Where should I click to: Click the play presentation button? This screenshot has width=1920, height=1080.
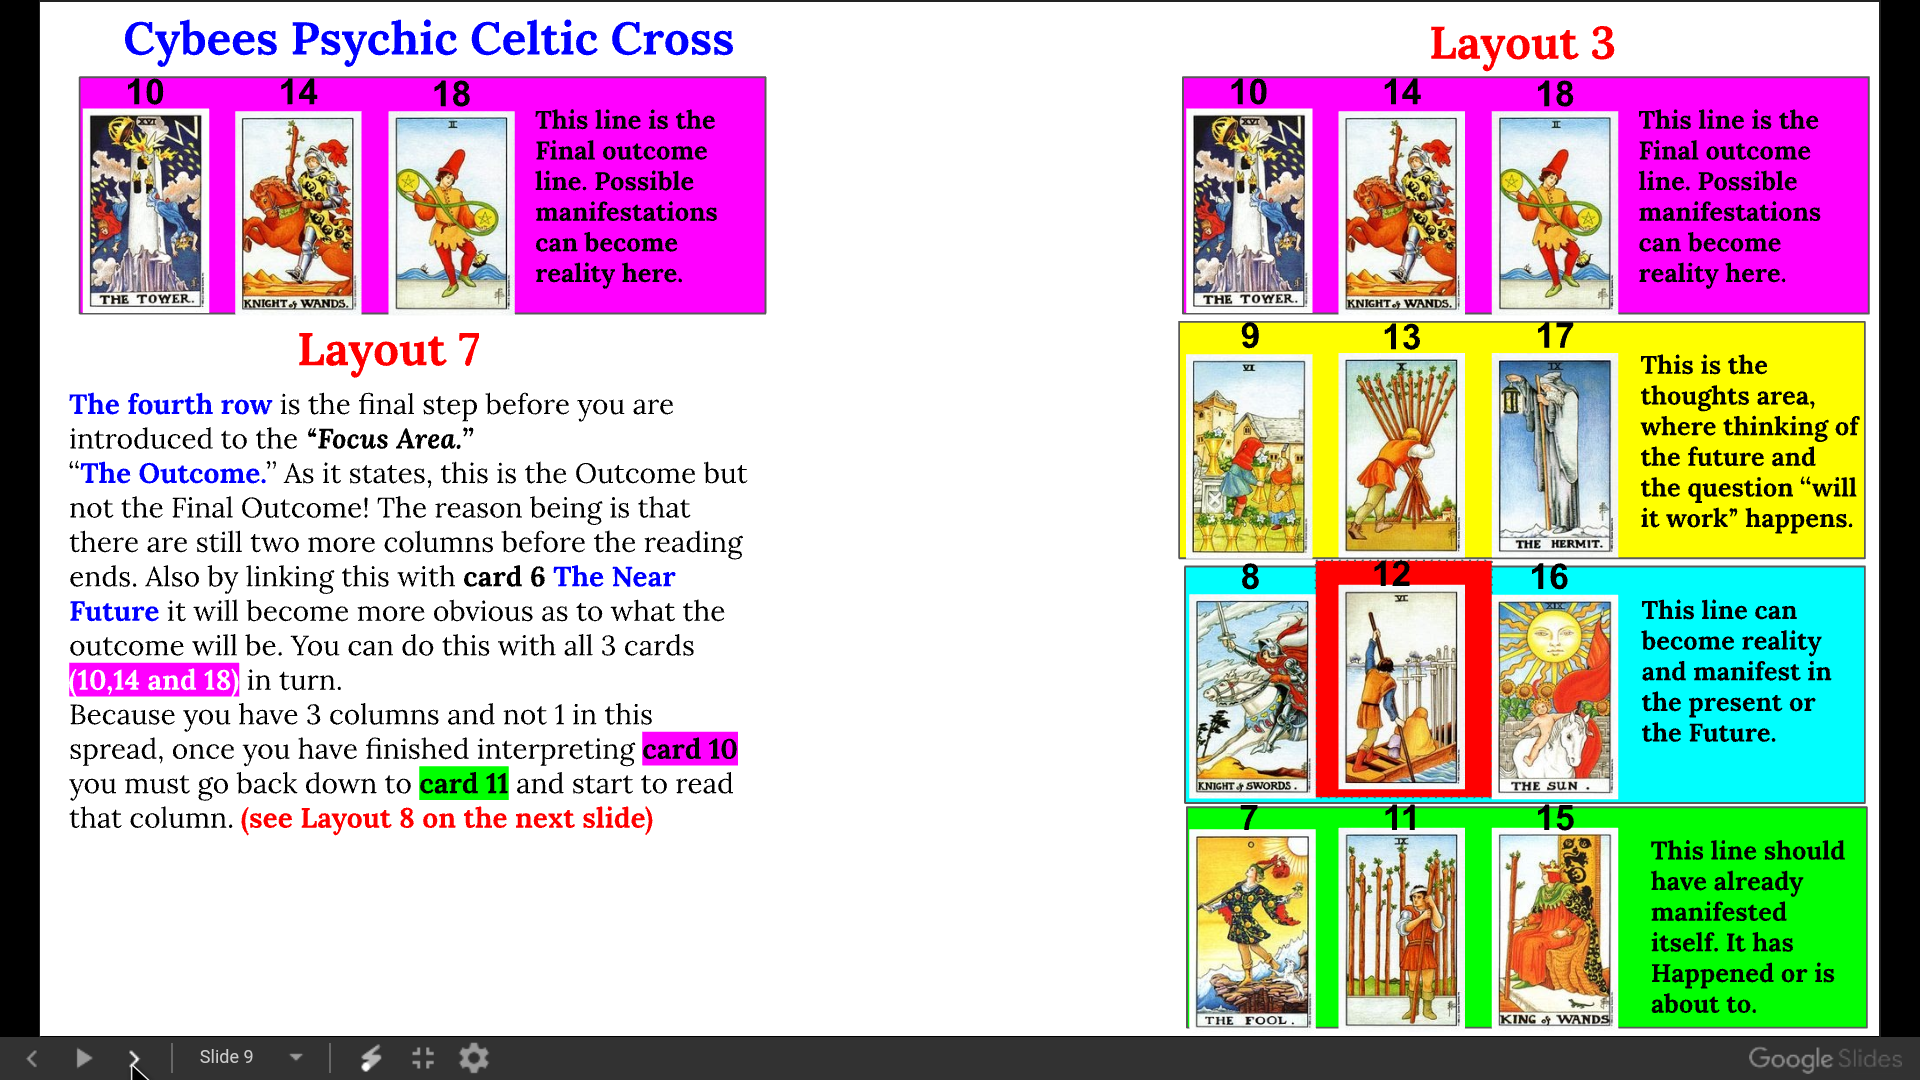click(84, 1058)
